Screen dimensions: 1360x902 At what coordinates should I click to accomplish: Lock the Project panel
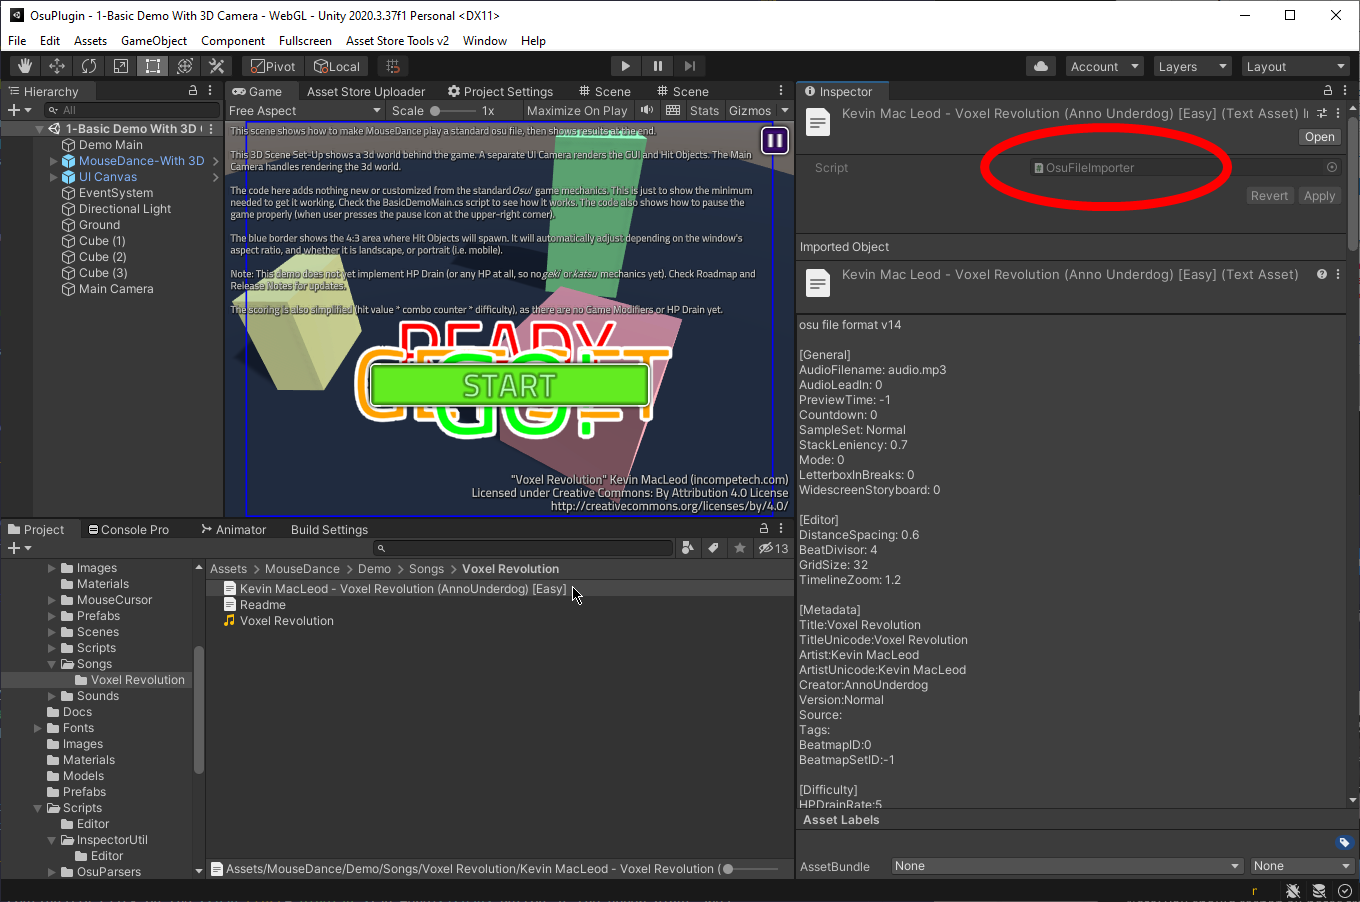(x=764, y=529)
